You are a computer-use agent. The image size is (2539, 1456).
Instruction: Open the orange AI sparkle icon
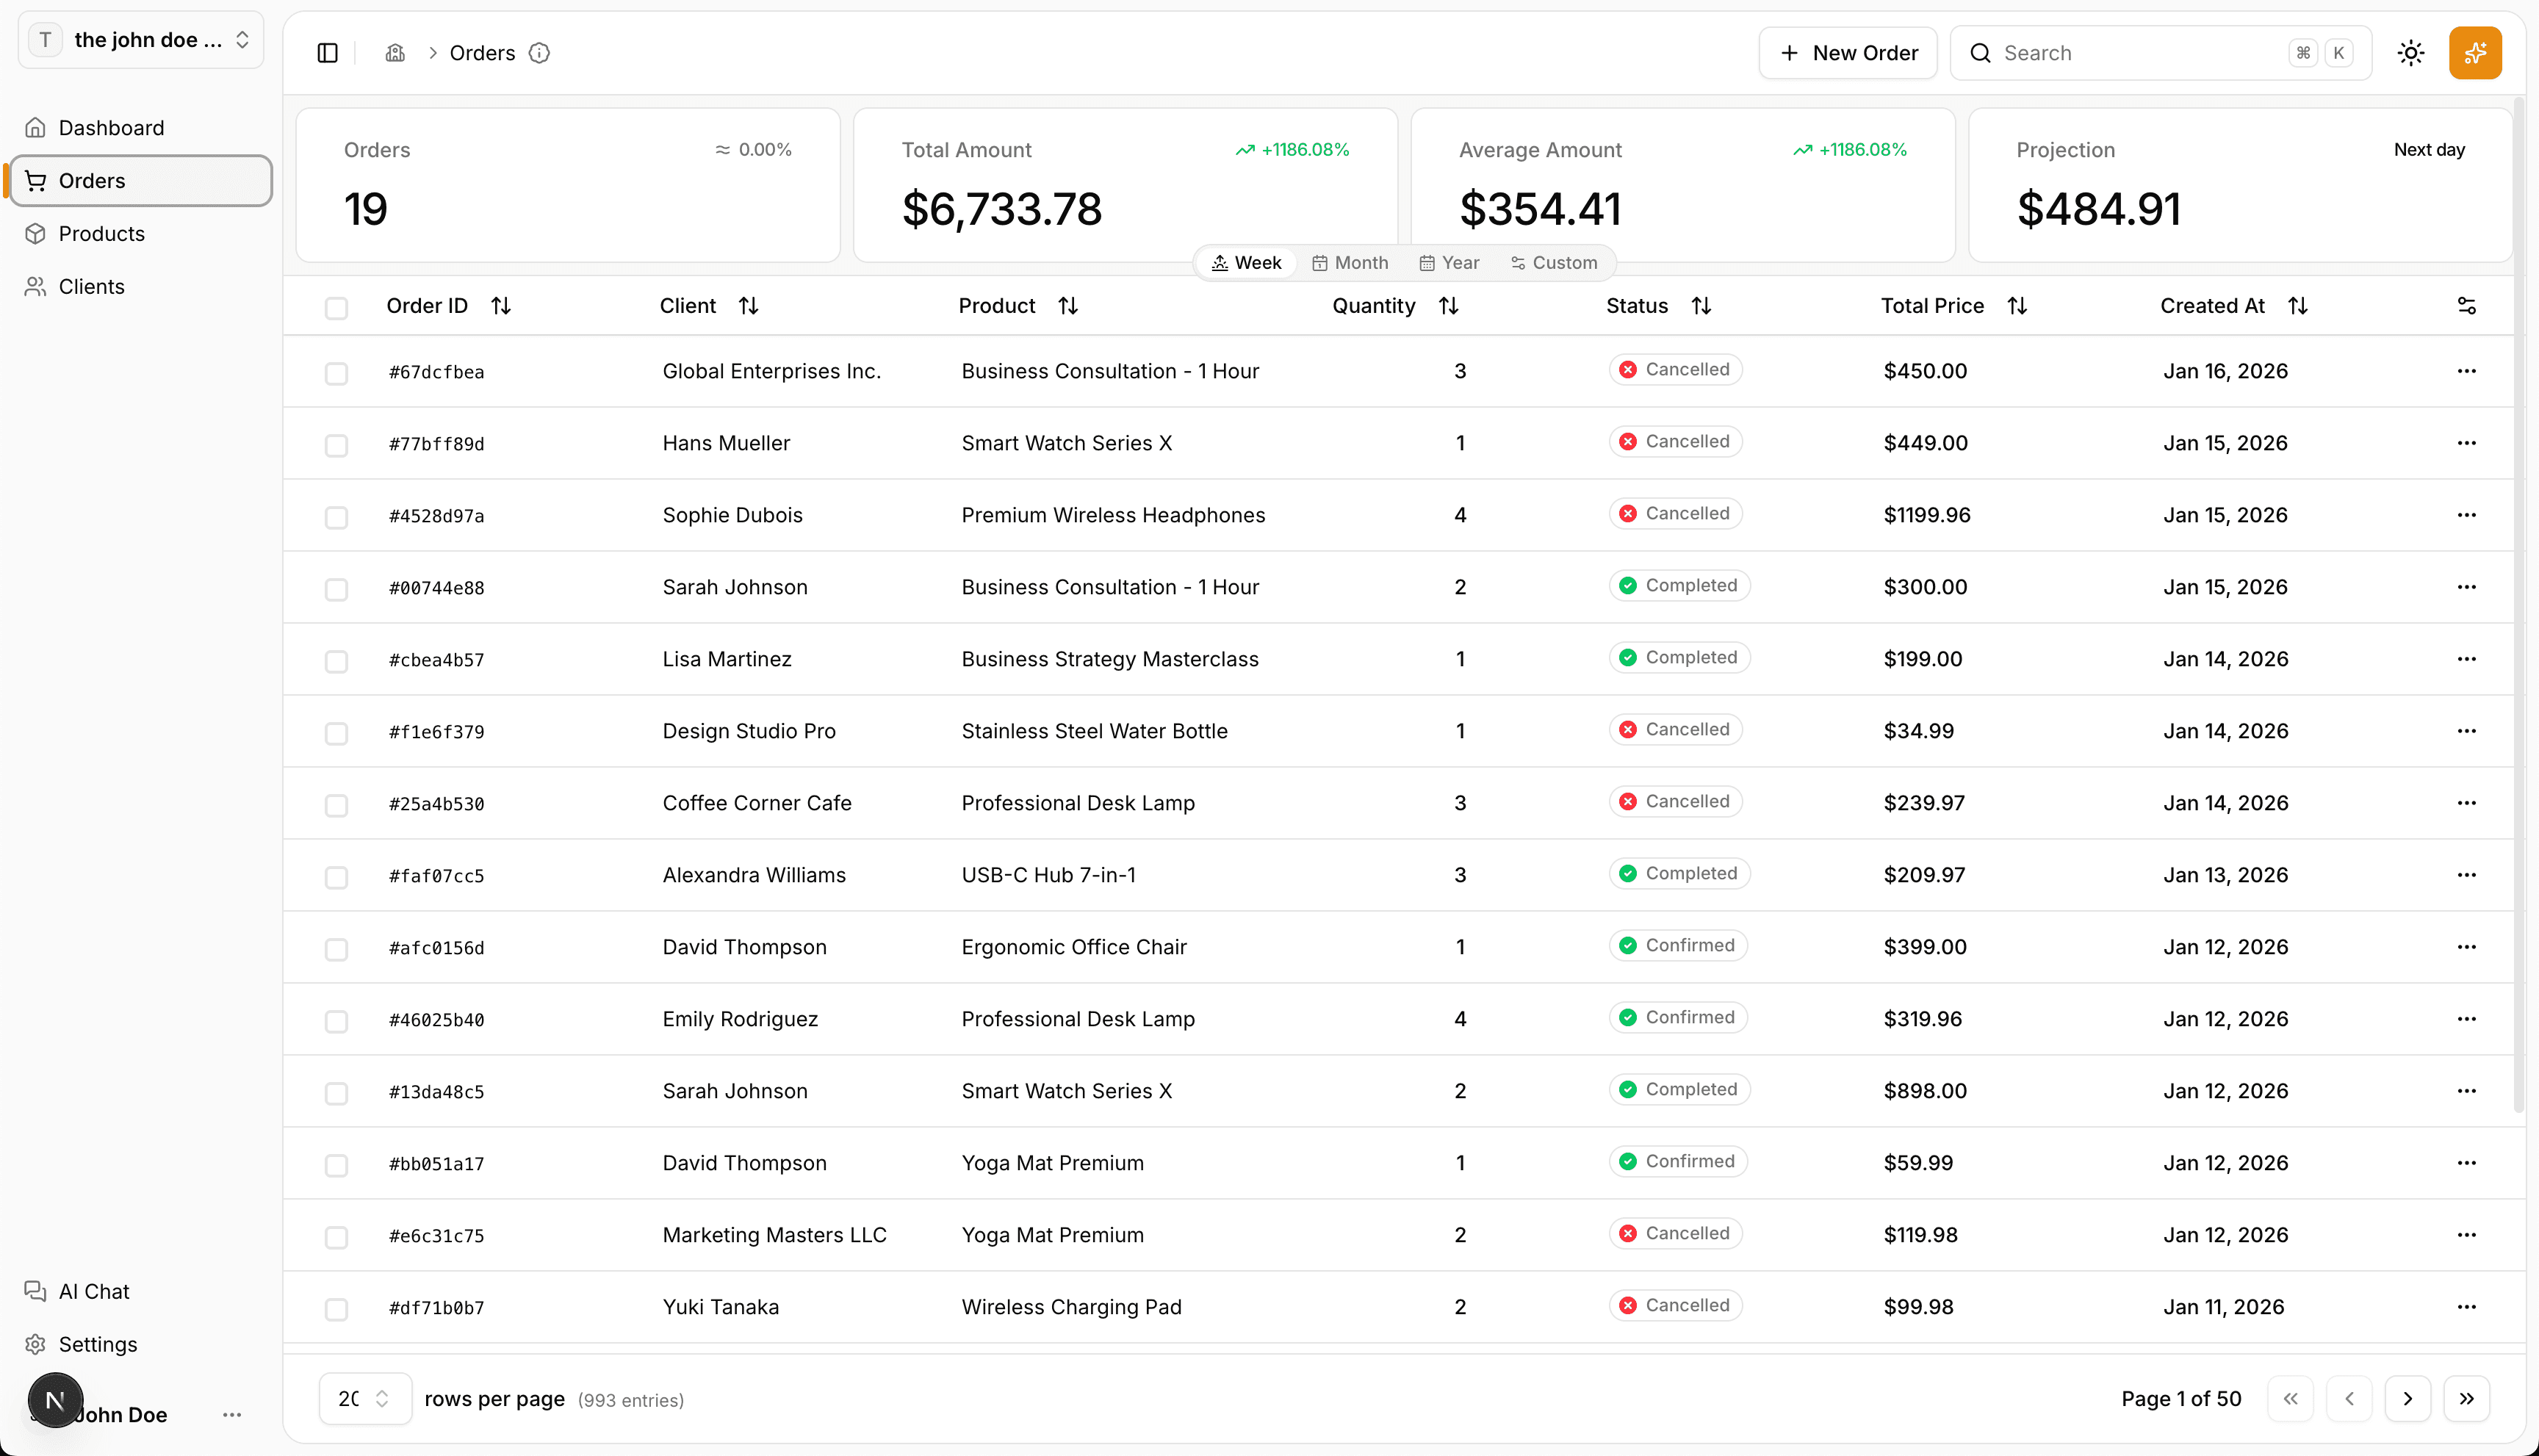point(2475,53)
